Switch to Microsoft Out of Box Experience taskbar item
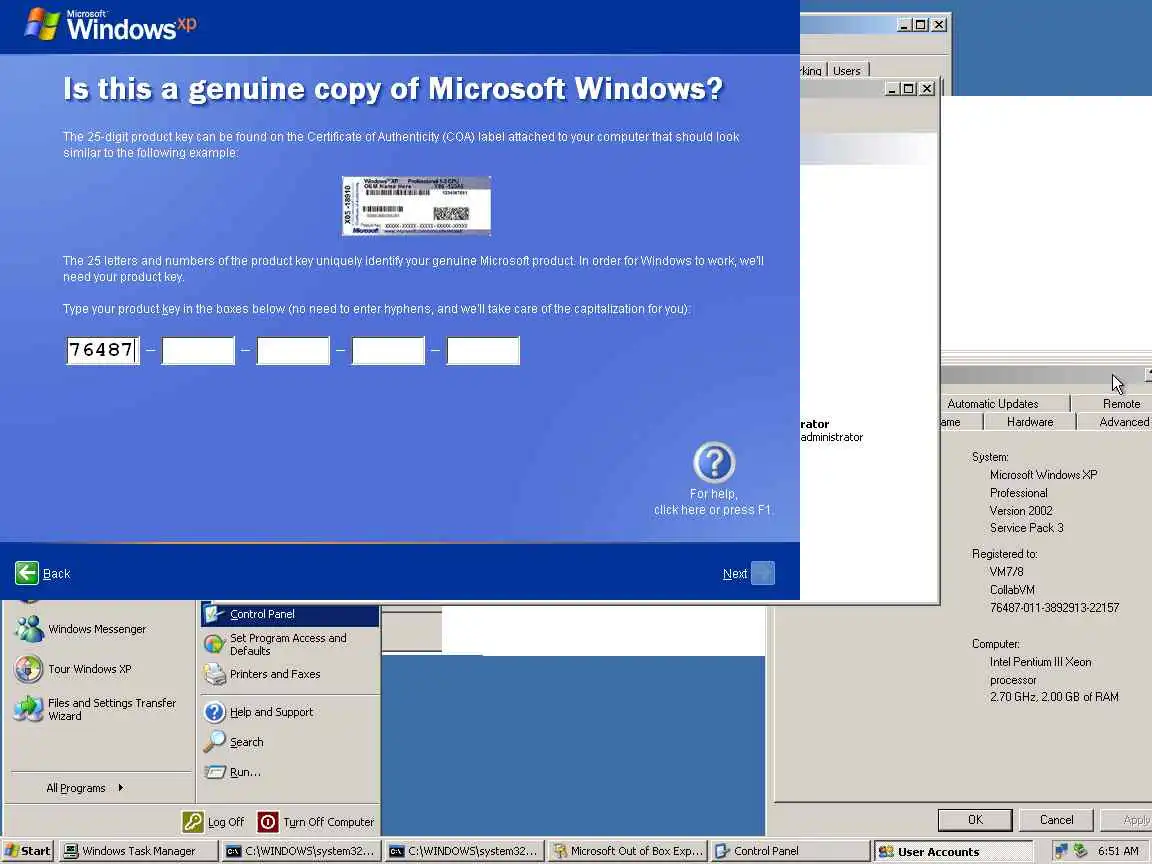1152x864 pixels. (627, 851)
